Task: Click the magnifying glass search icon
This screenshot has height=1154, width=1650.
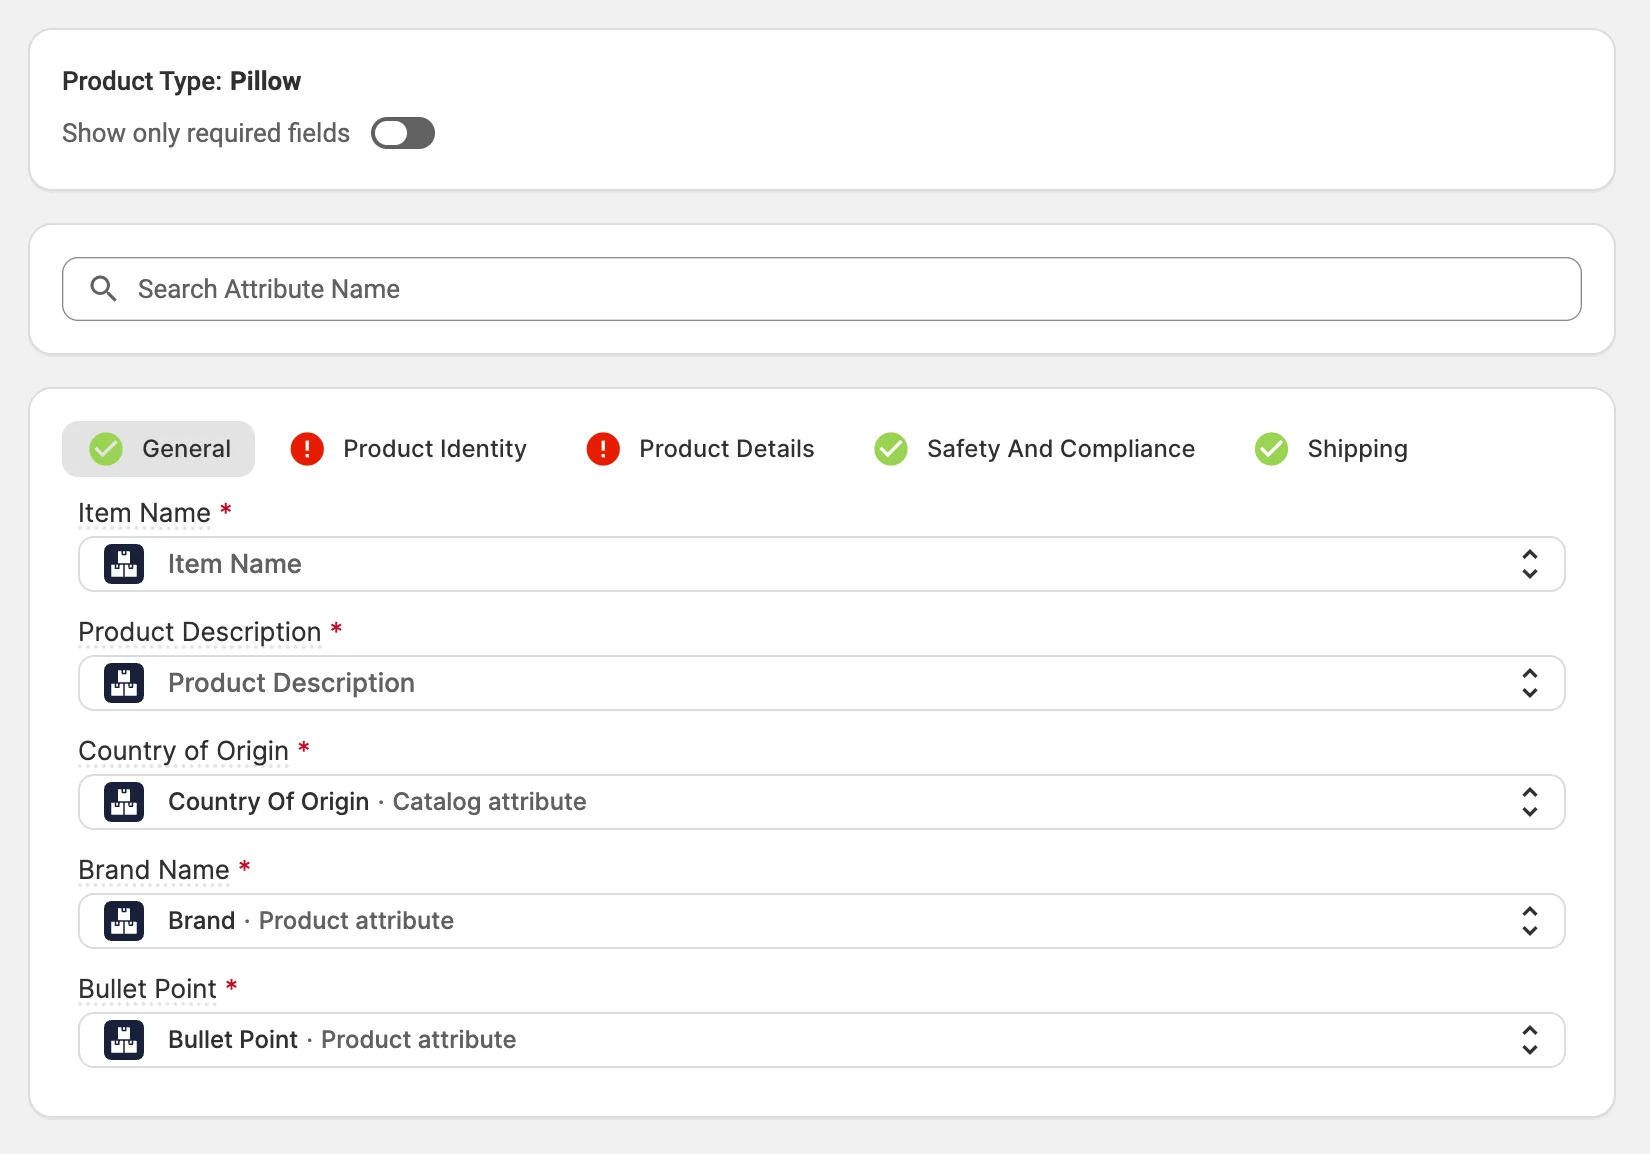Action: [103, 289]
